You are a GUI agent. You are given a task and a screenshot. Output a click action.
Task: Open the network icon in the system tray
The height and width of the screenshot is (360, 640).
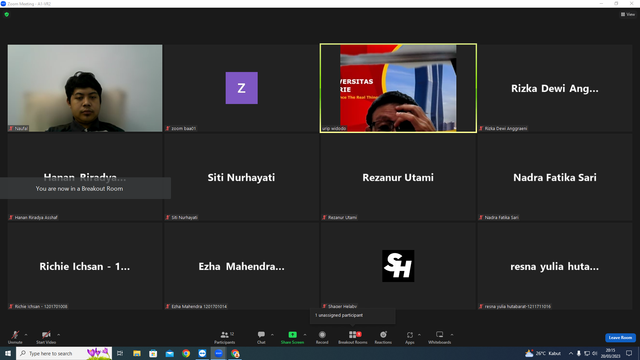[587, 353]
